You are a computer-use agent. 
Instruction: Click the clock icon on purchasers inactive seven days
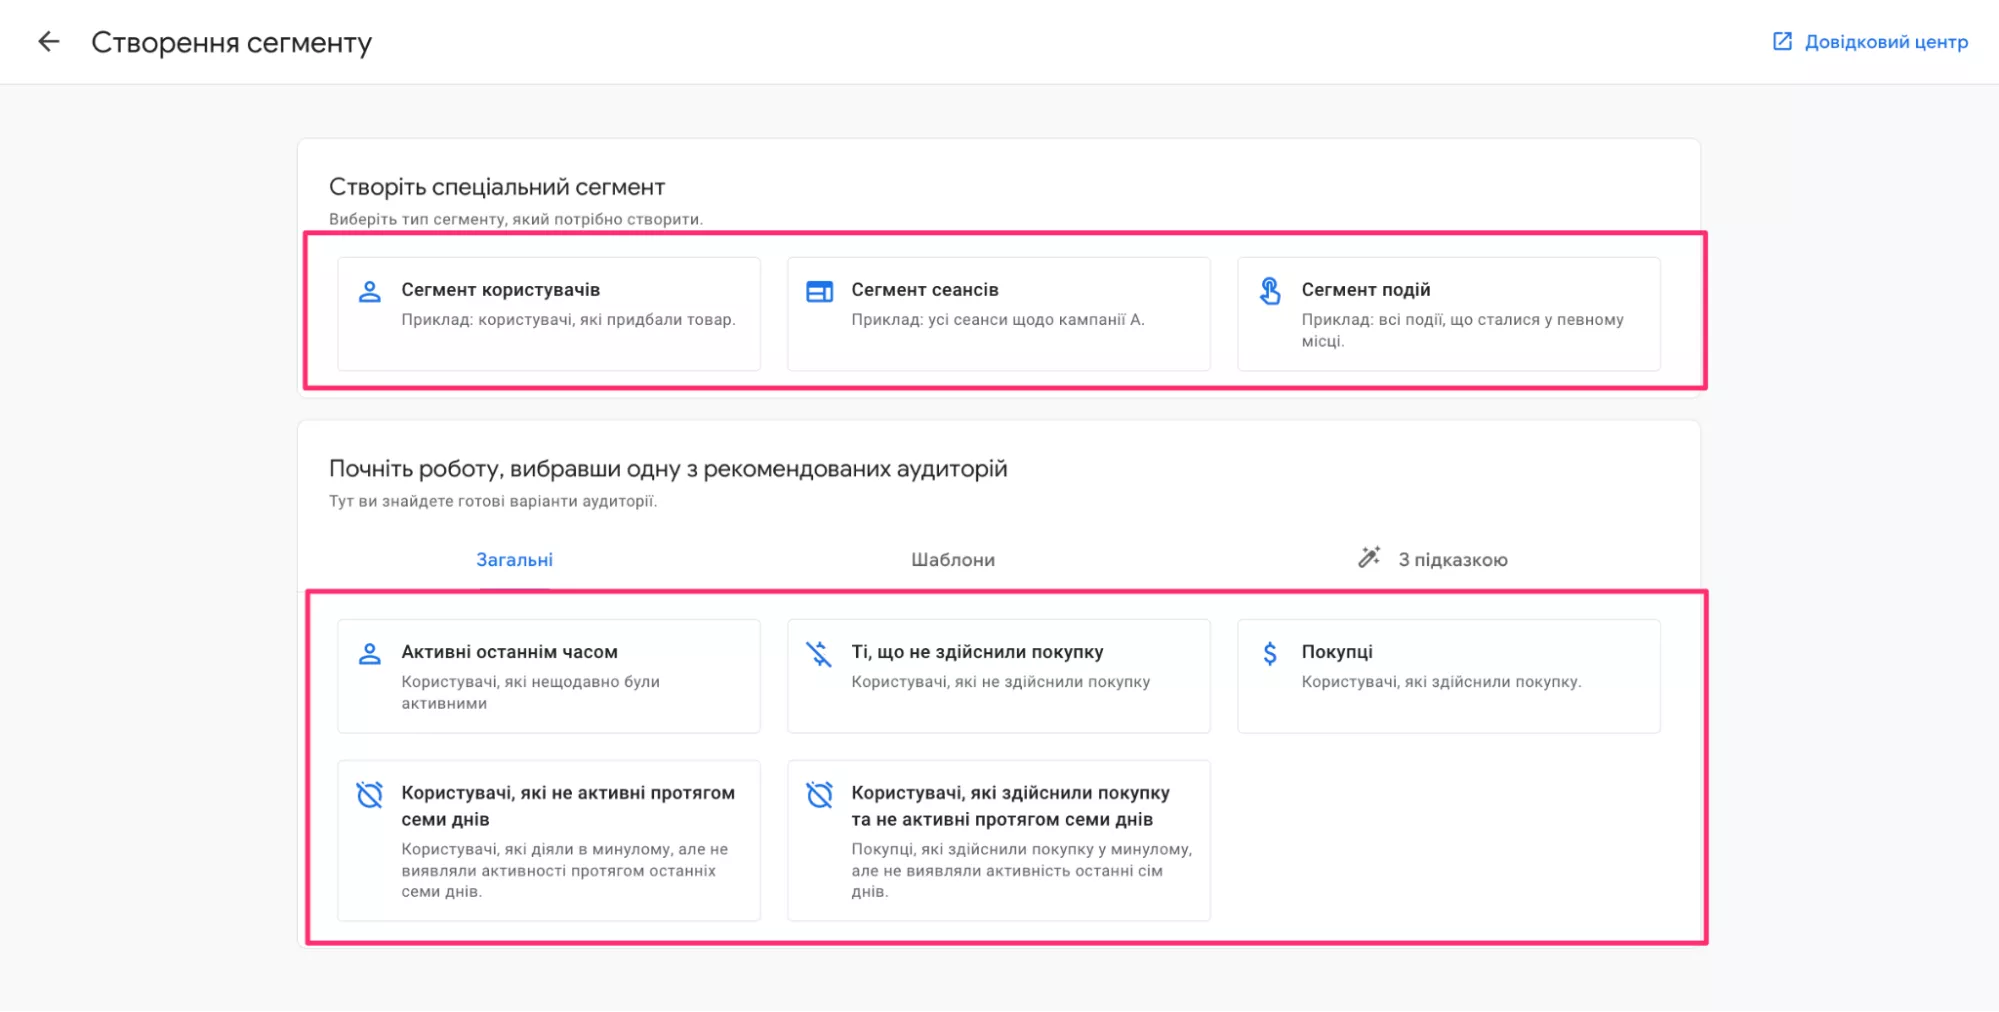point(820,795)
